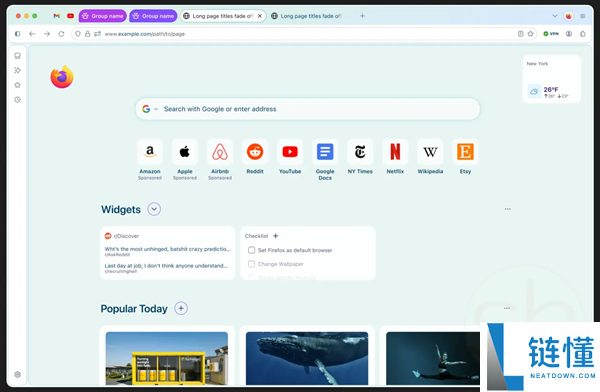Toggle the VPN status button
This screenshot has height=392, width=600.
coord(551,34)
